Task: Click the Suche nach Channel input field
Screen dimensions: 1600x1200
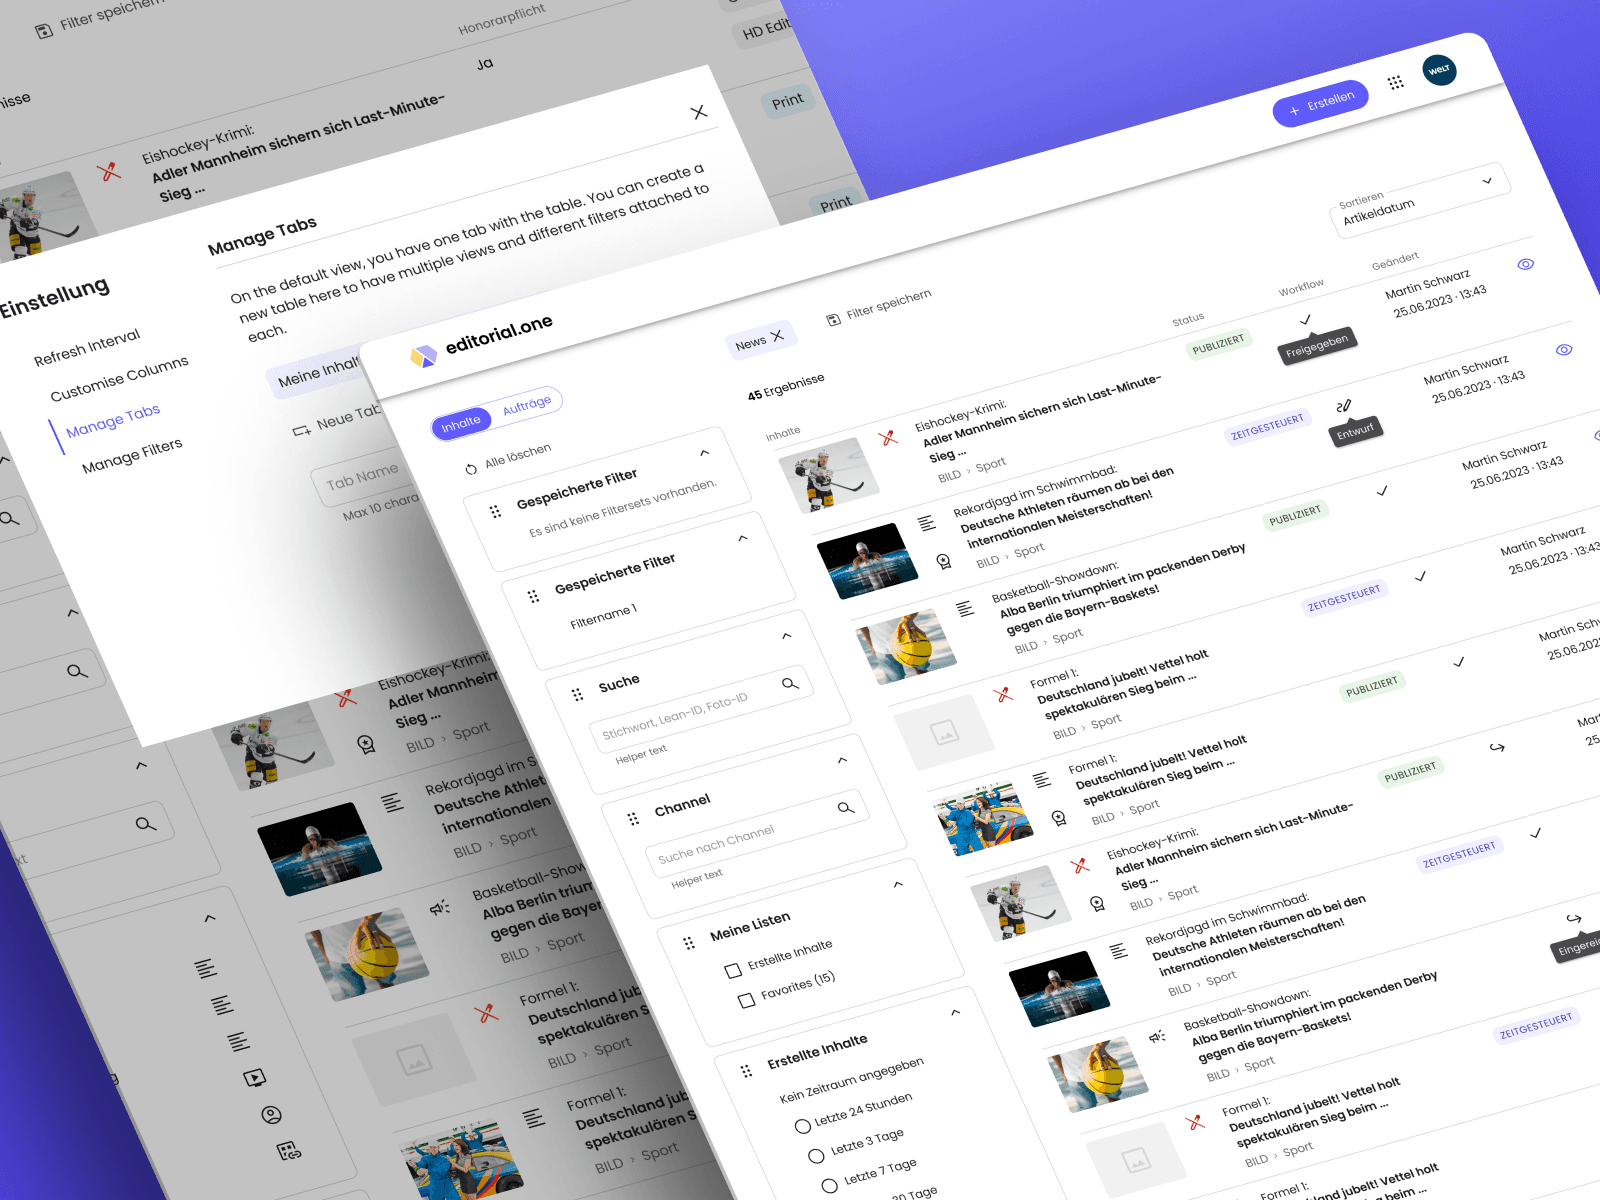Action: coord(756,834)
